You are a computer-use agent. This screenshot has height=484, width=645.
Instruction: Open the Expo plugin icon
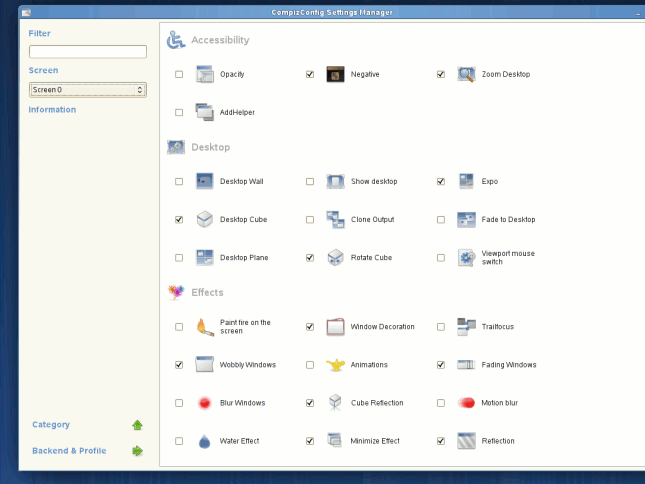[466, 181]
